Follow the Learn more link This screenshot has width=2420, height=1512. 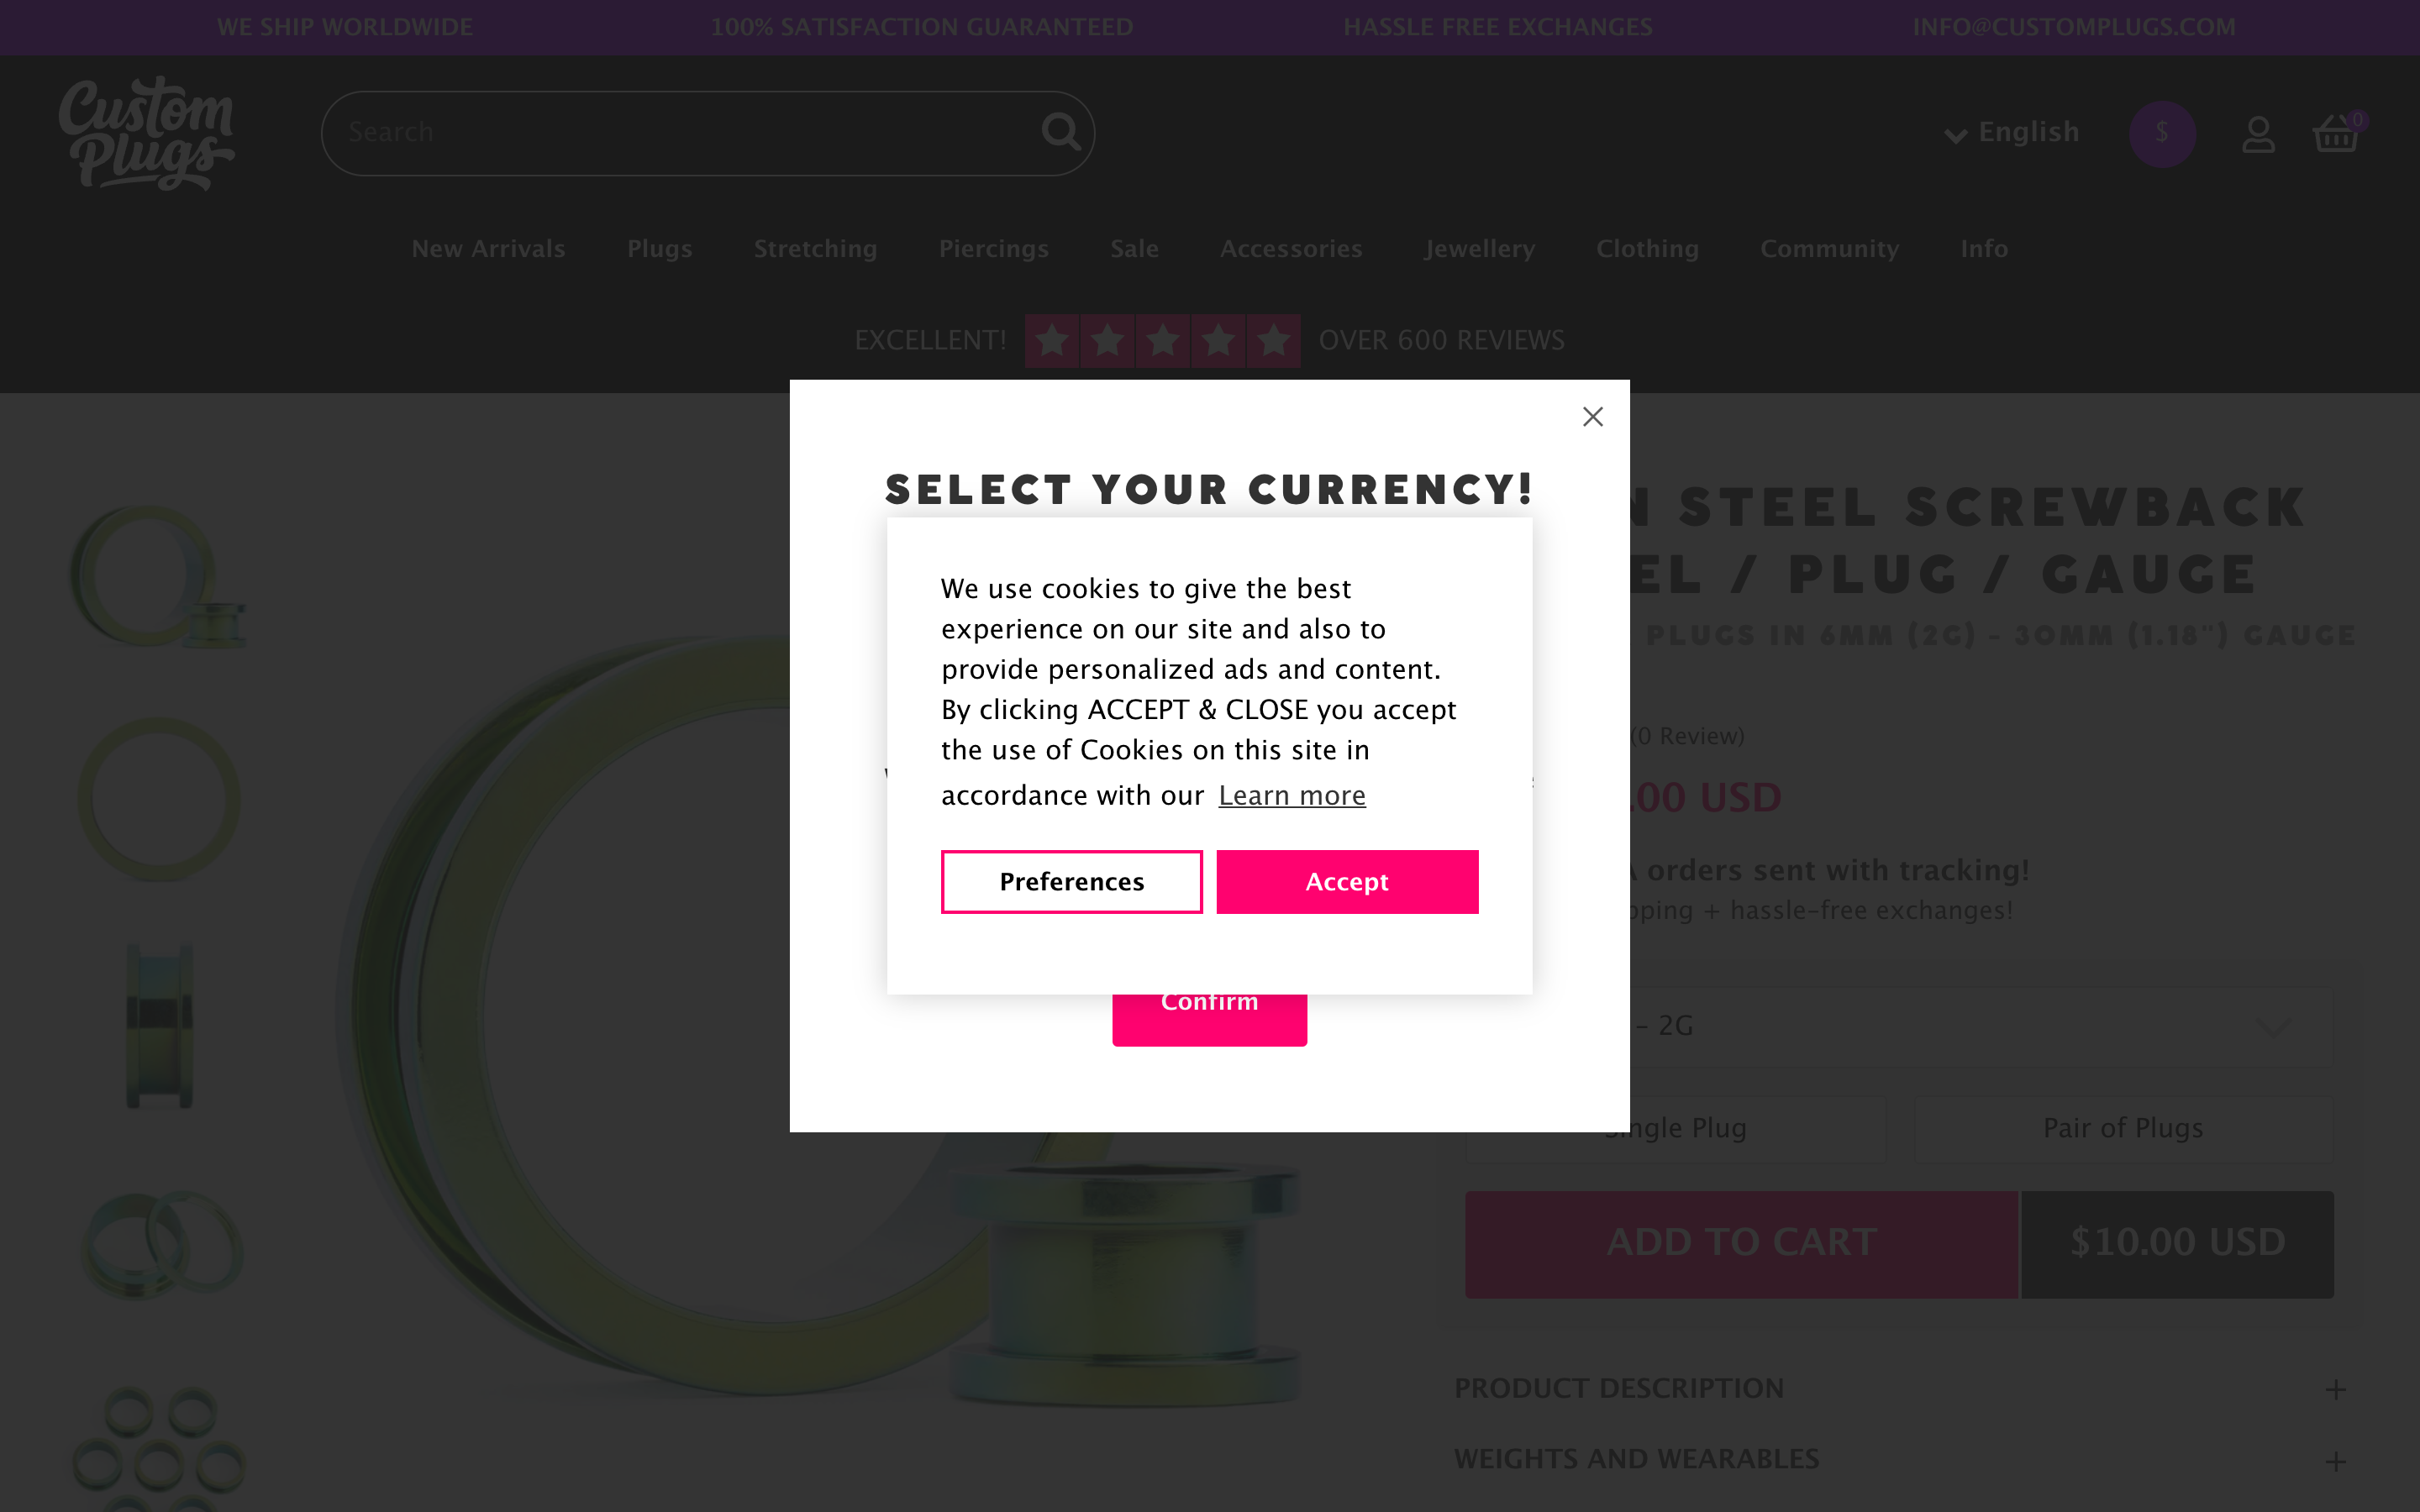[x=1291, y=796]
